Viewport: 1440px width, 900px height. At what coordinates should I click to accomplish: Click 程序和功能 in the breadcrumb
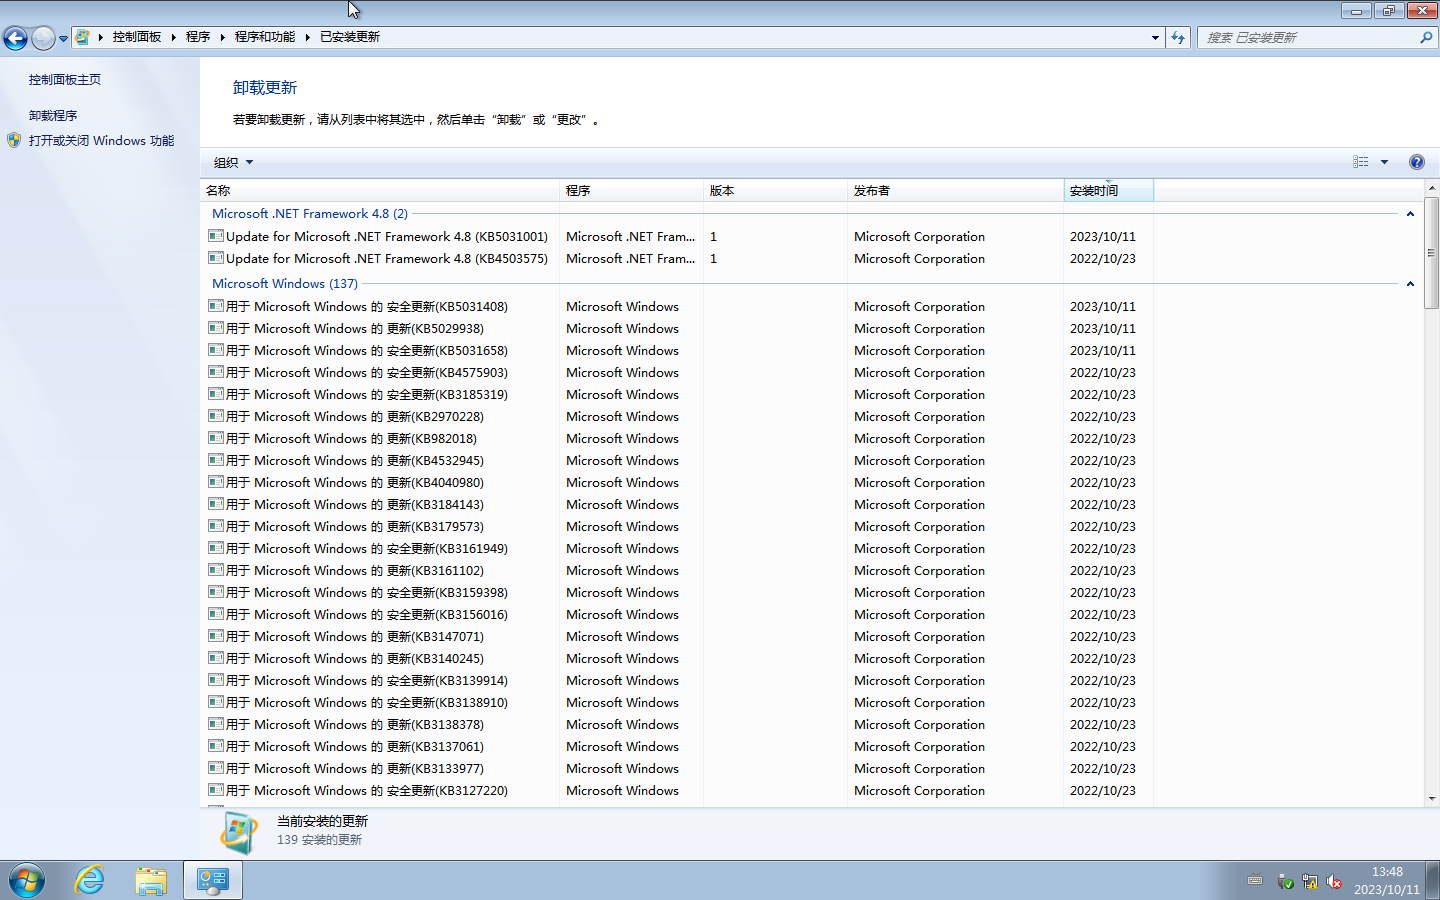coord(265,37)
